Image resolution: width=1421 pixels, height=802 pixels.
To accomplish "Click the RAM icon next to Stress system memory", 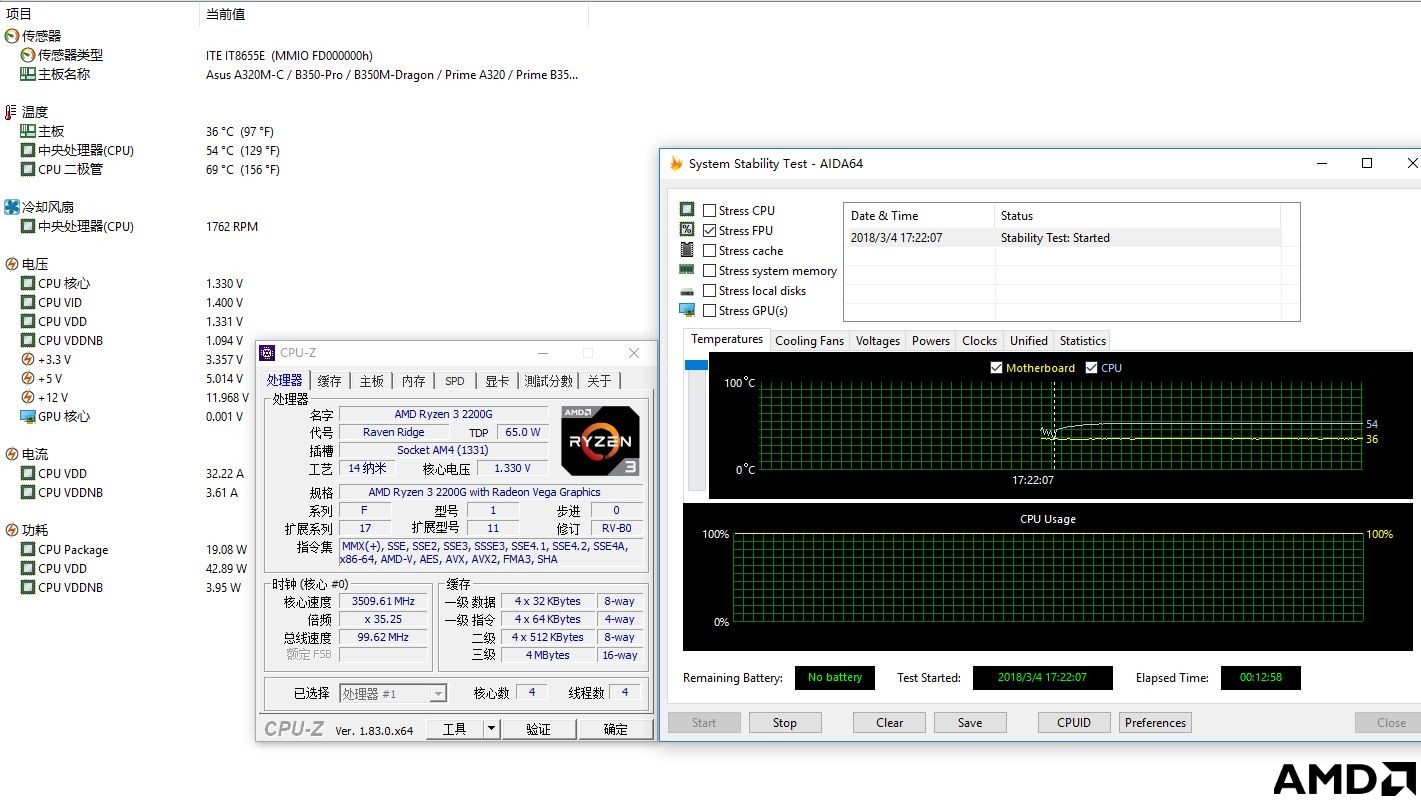I will point(687,270).
